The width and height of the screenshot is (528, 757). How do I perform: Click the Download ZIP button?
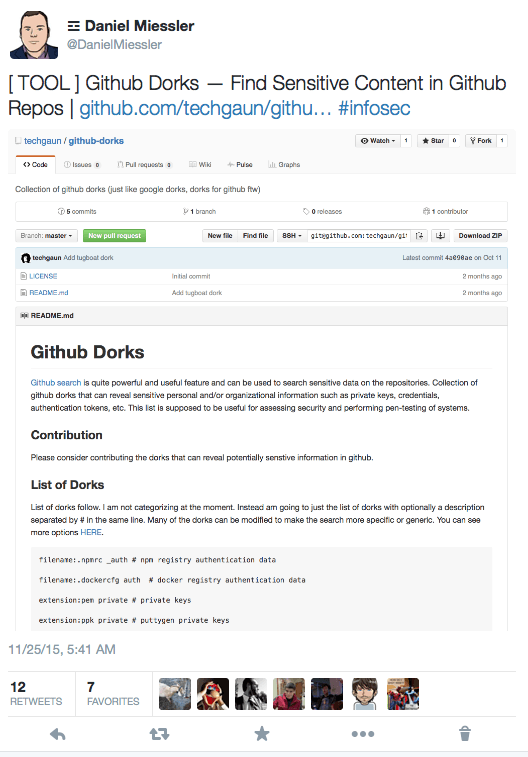coord(480,236)
